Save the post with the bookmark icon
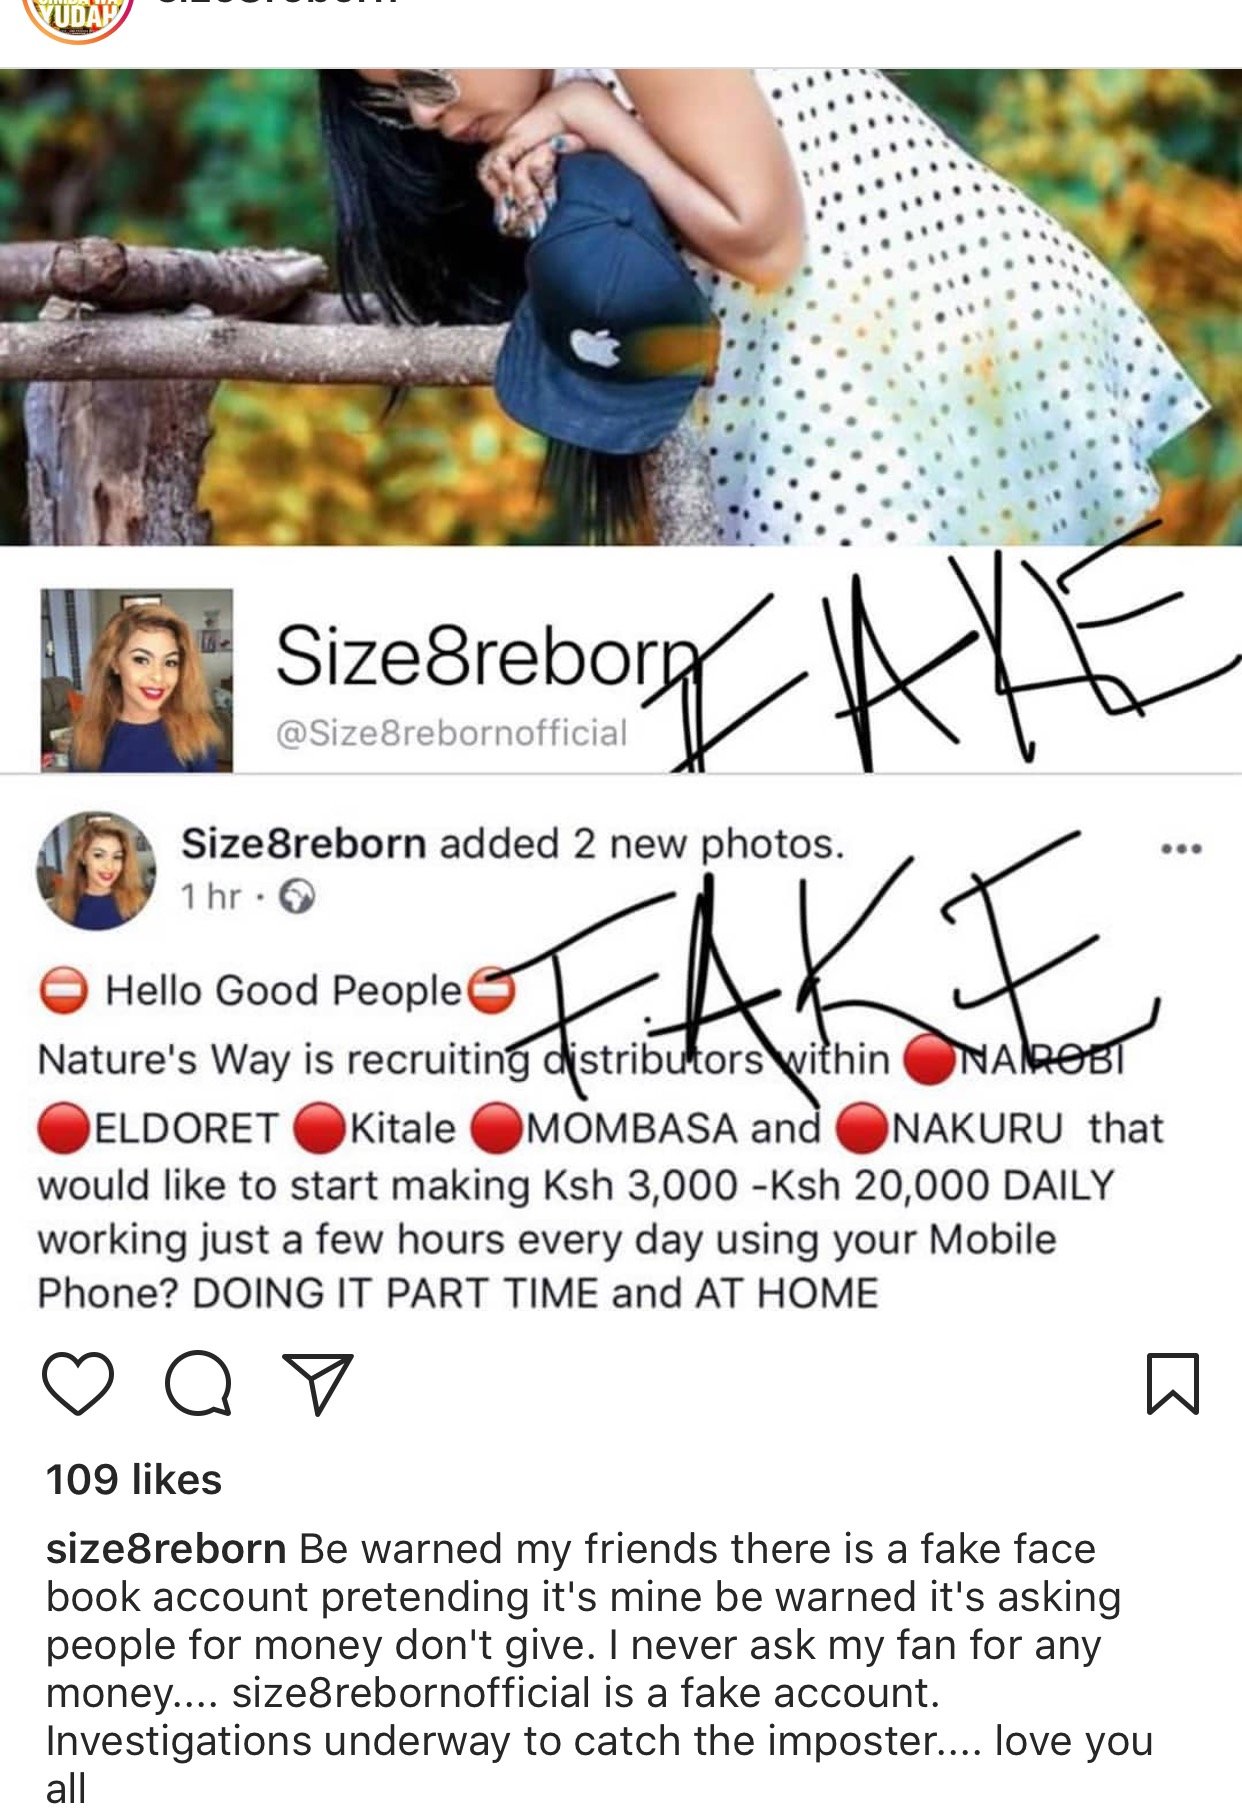The height and width of the screenshot is (1813, 1242). [1172, 1383]
